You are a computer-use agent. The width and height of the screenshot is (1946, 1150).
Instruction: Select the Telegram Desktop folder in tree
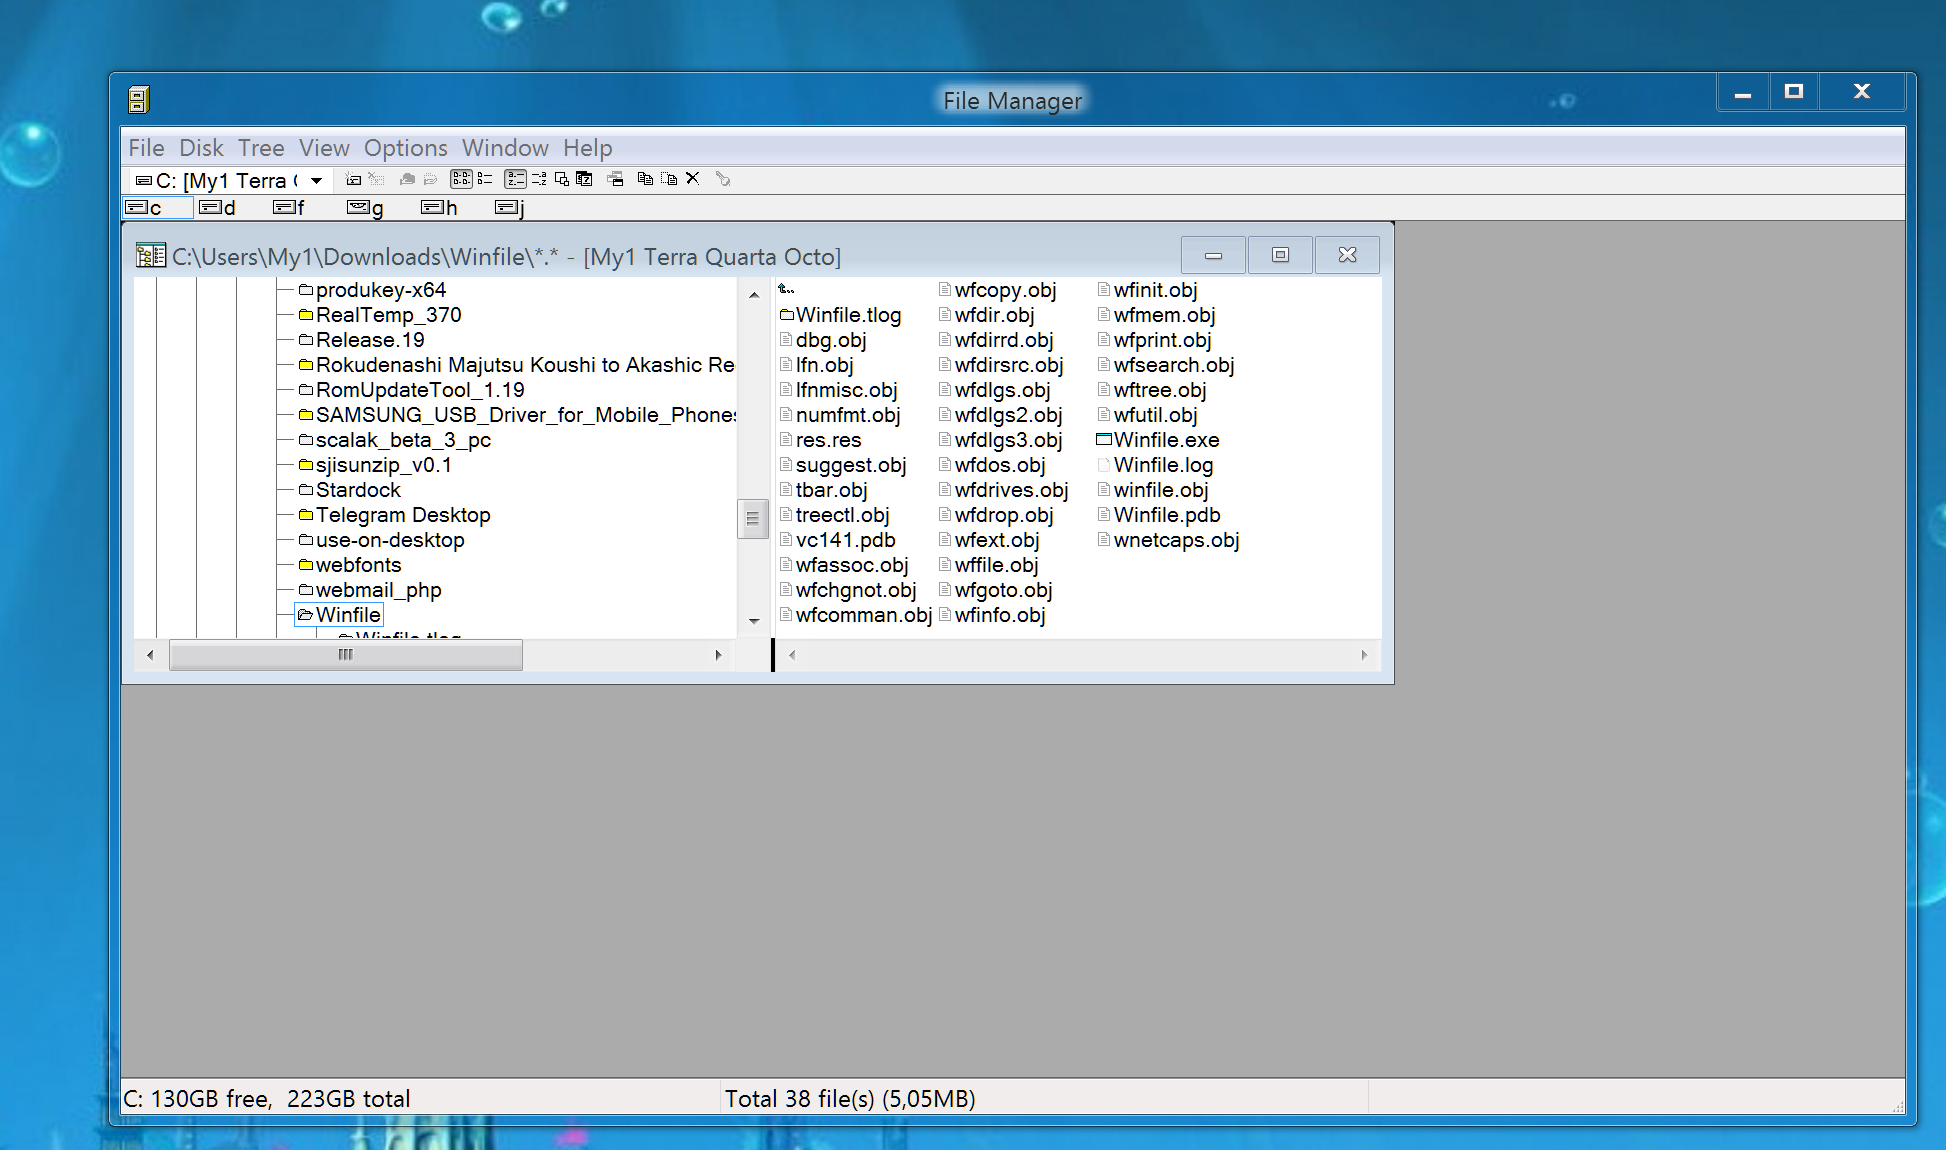(x=402, y=515)
